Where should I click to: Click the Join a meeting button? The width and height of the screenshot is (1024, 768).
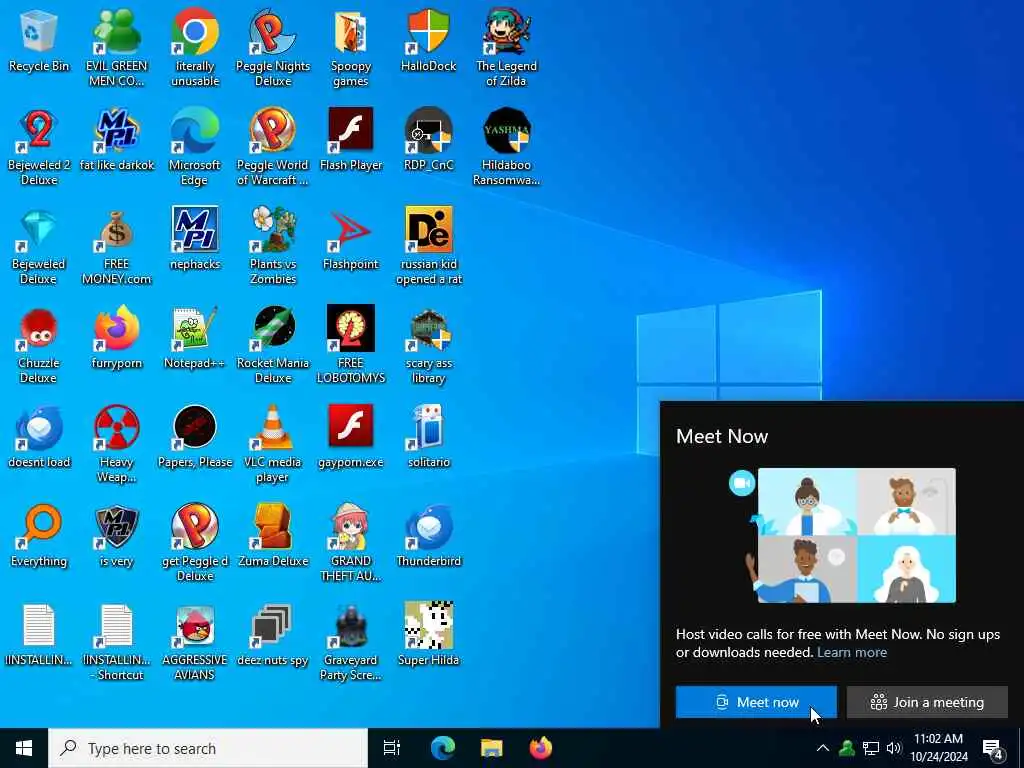[927, 702]
